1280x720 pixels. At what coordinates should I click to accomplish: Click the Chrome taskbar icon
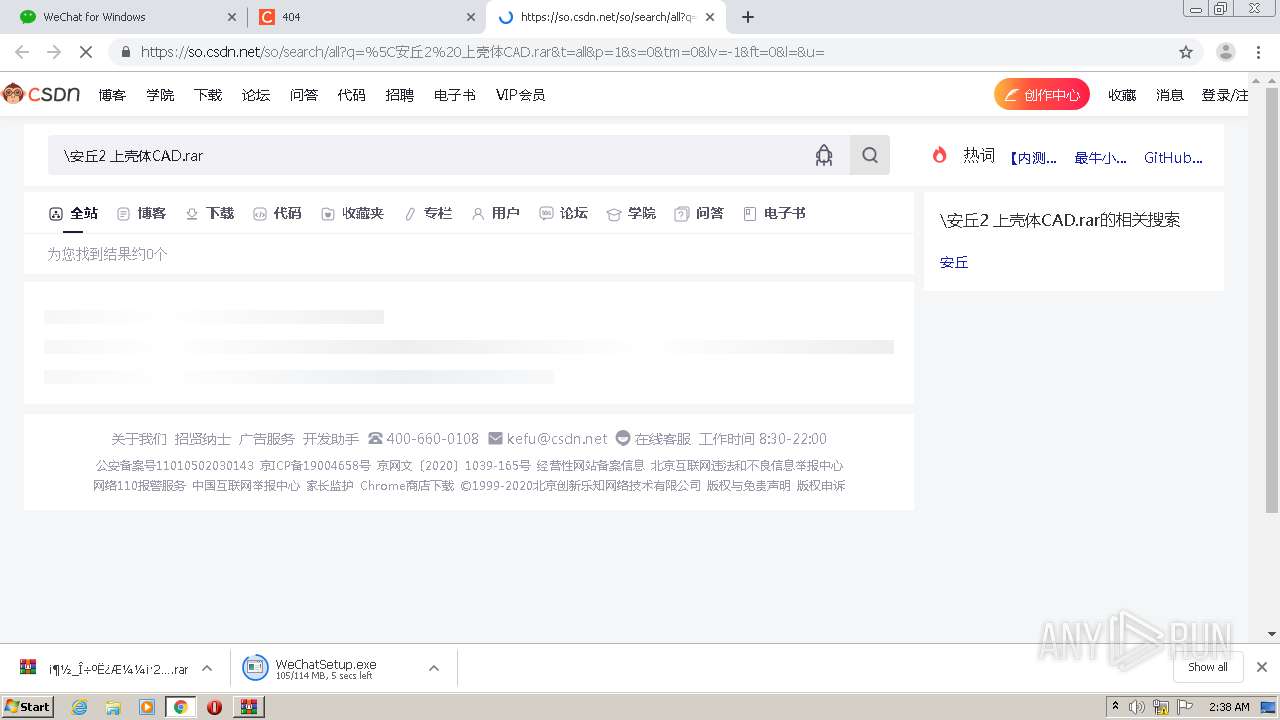[181, 707]
